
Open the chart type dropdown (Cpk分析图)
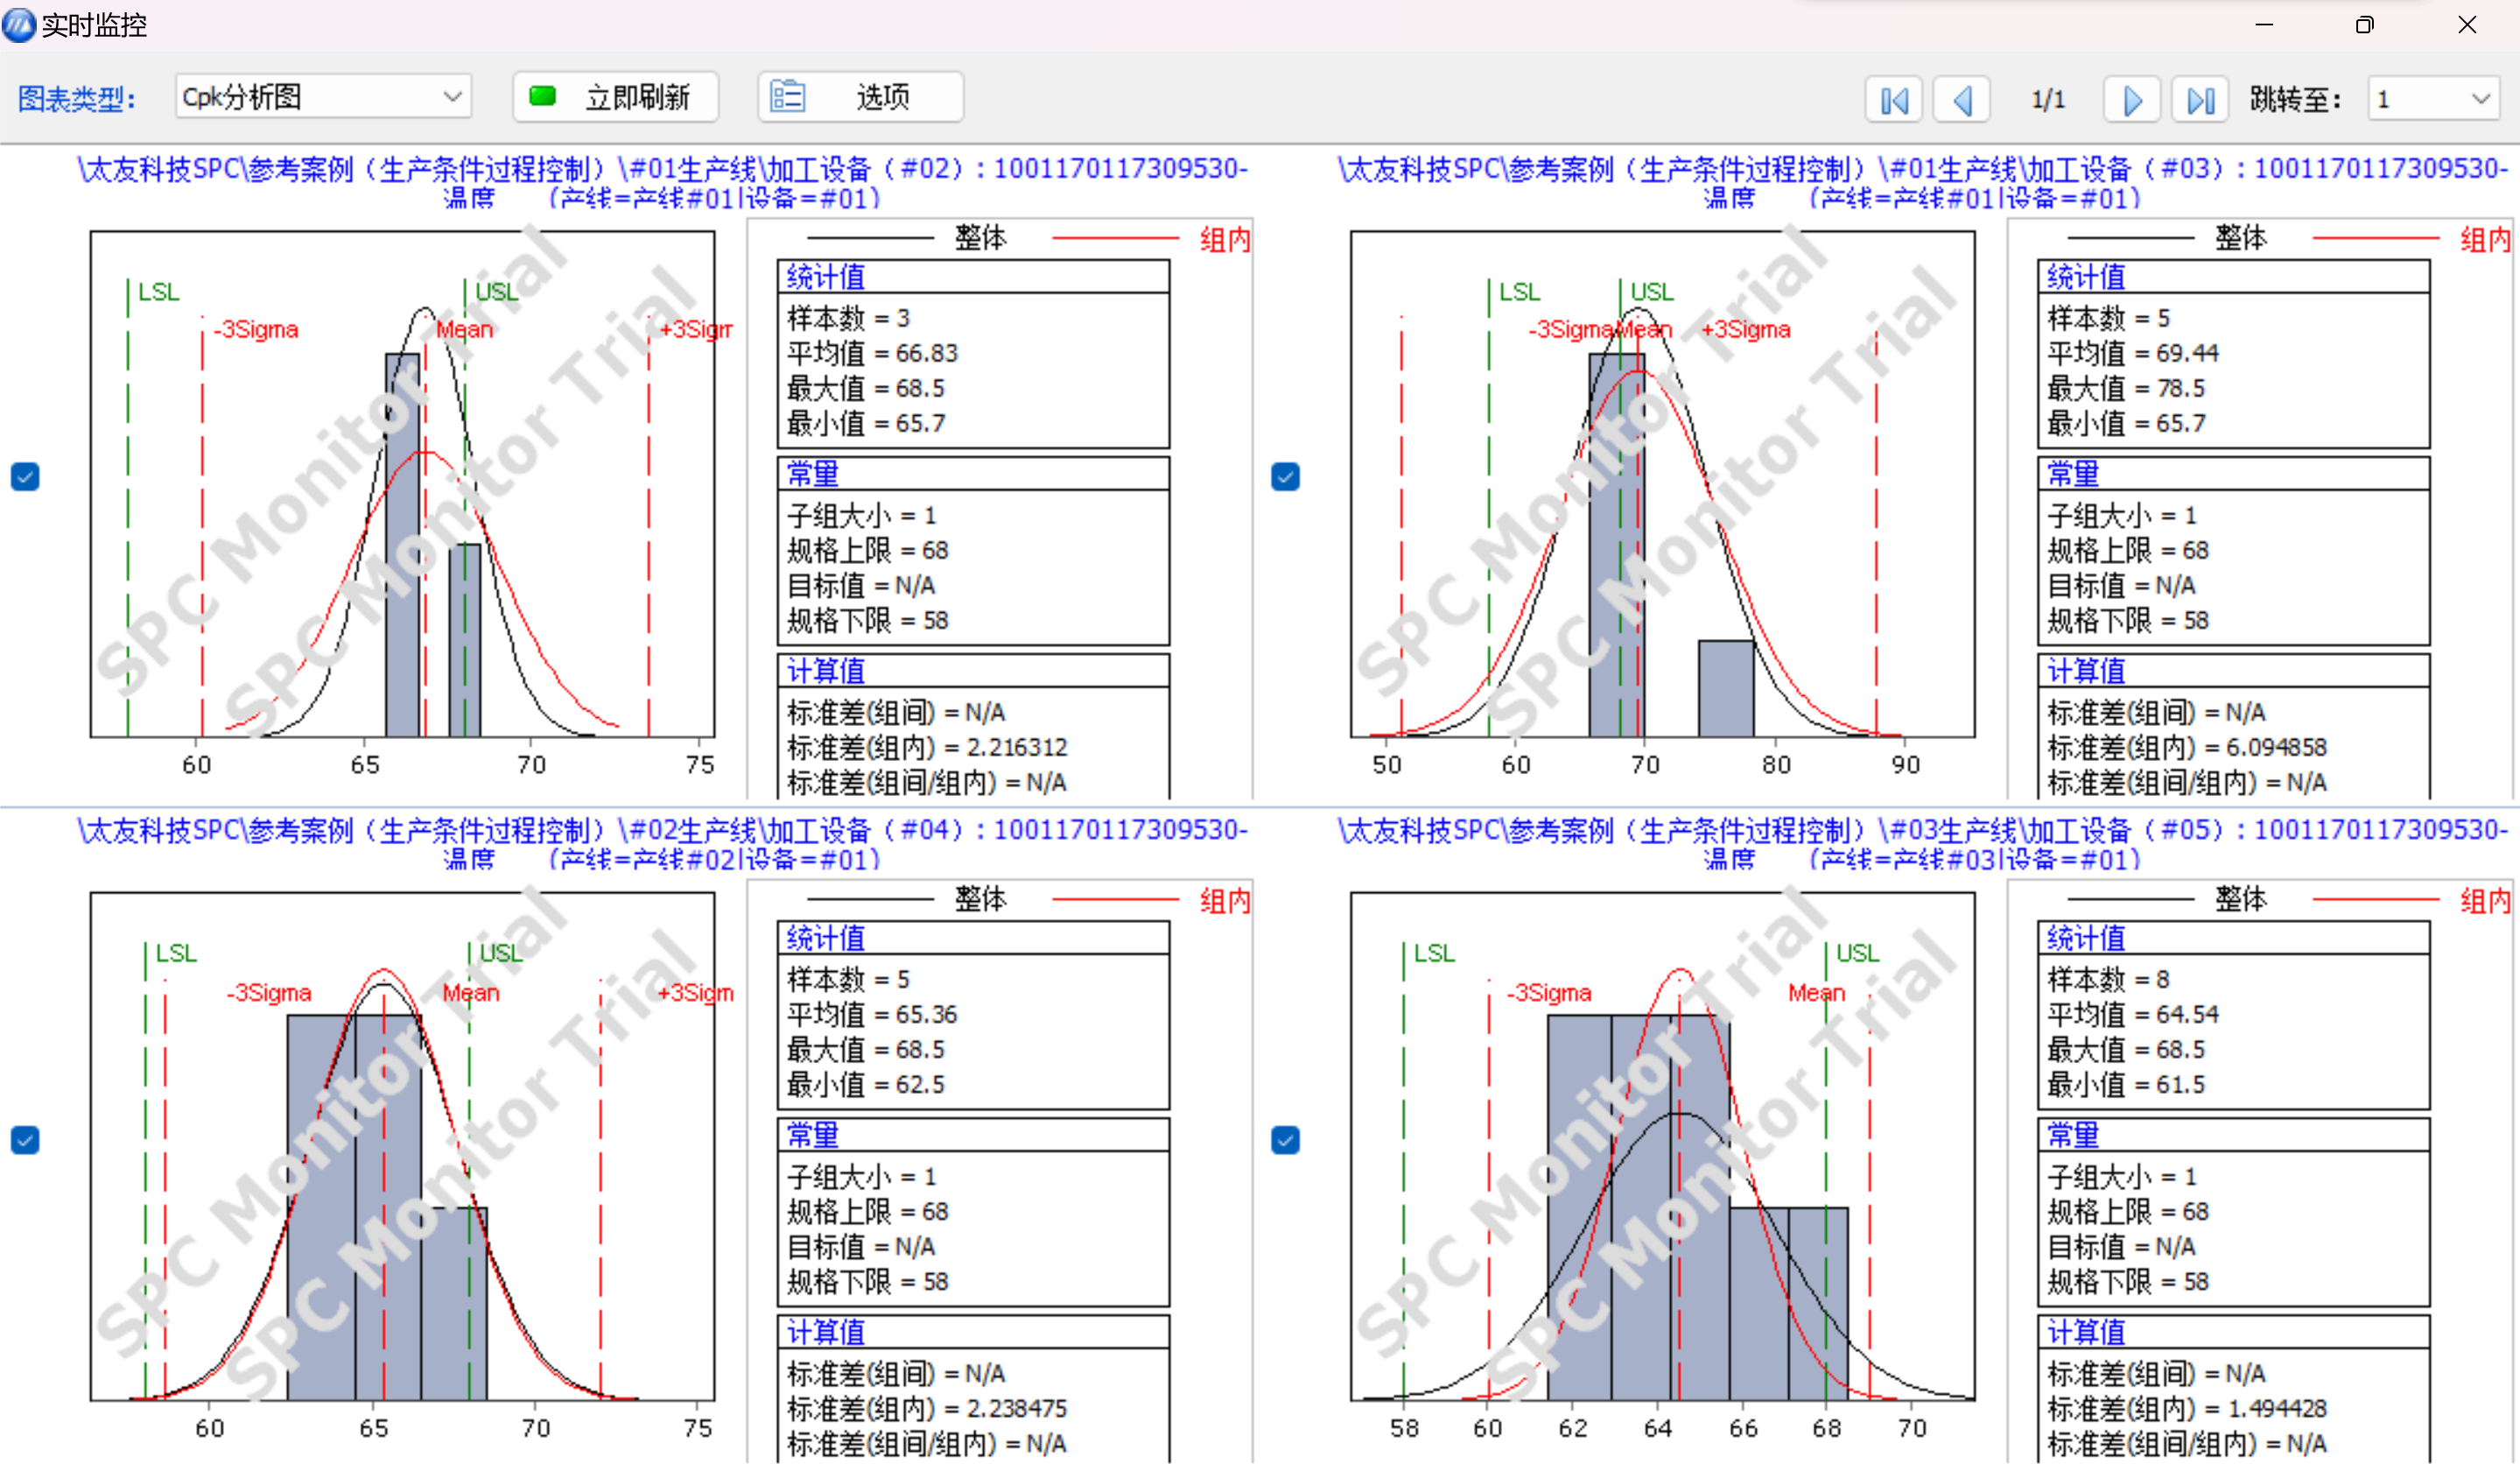(452, 97)
